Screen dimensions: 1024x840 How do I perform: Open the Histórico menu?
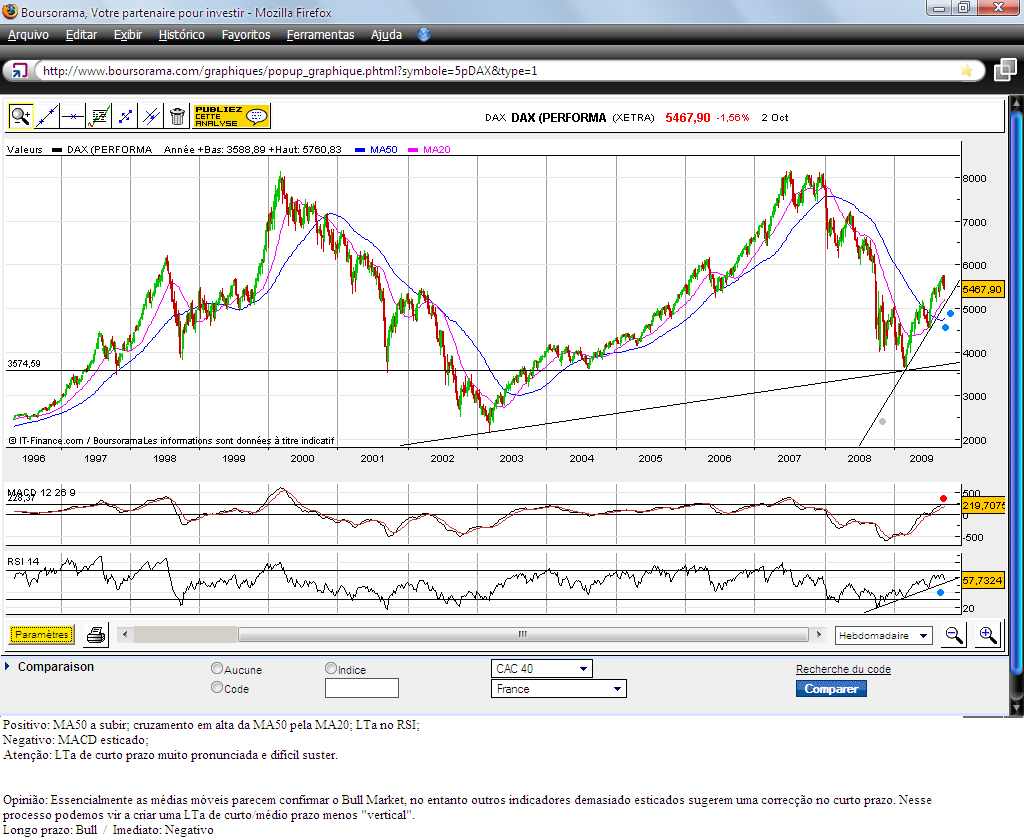182,35
